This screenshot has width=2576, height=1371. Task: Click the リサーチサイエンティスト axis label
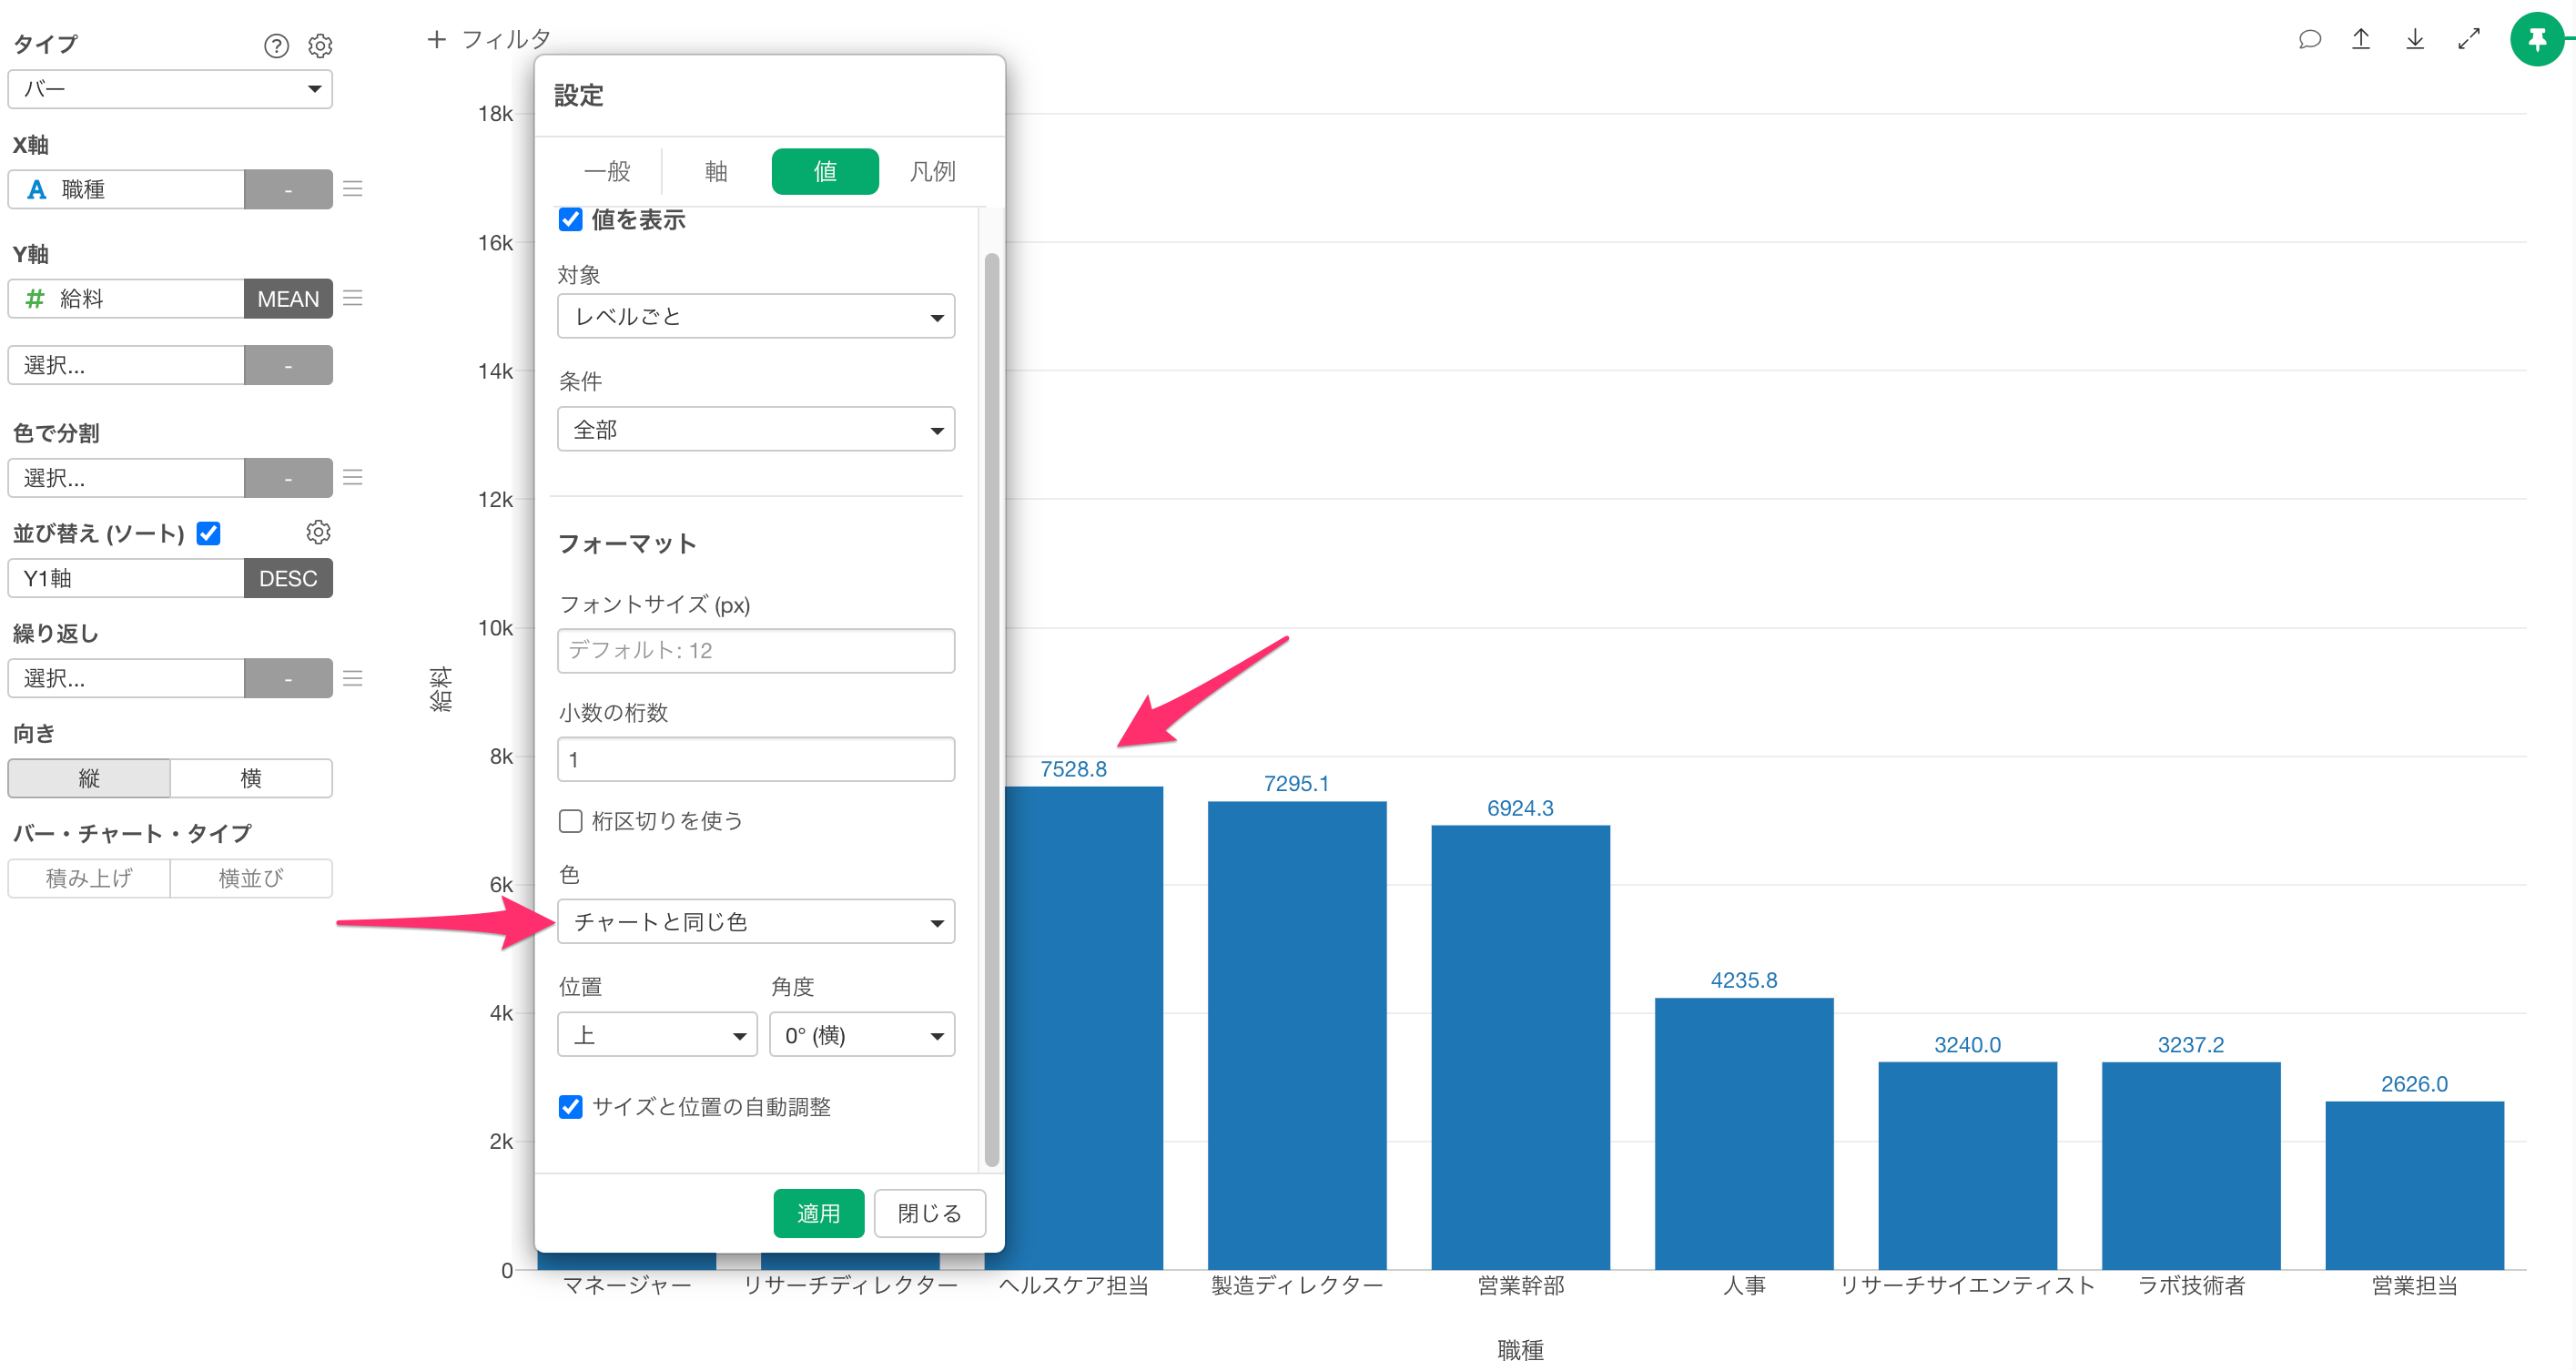point(1967,1285)
